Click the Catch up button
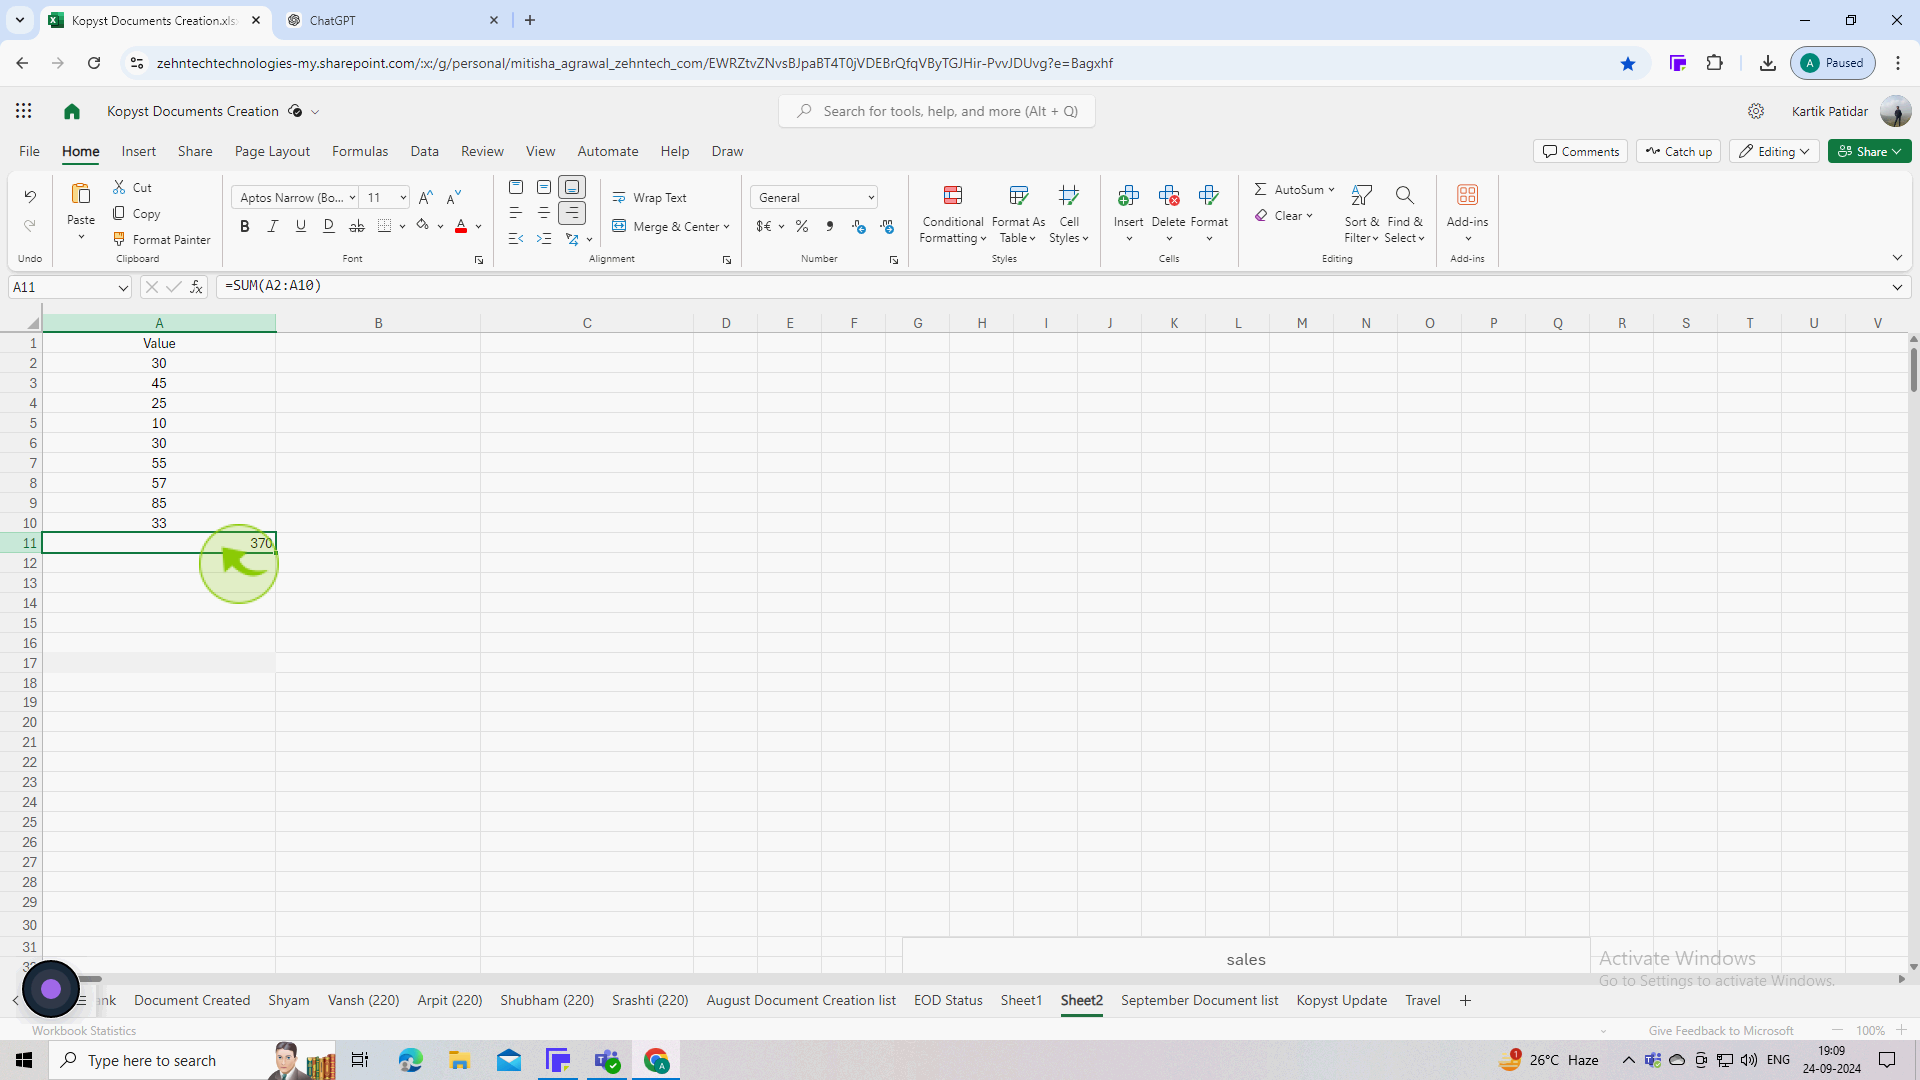Image resolution: width=1920 pixels, height=1080 pixels. [1678, 151]
